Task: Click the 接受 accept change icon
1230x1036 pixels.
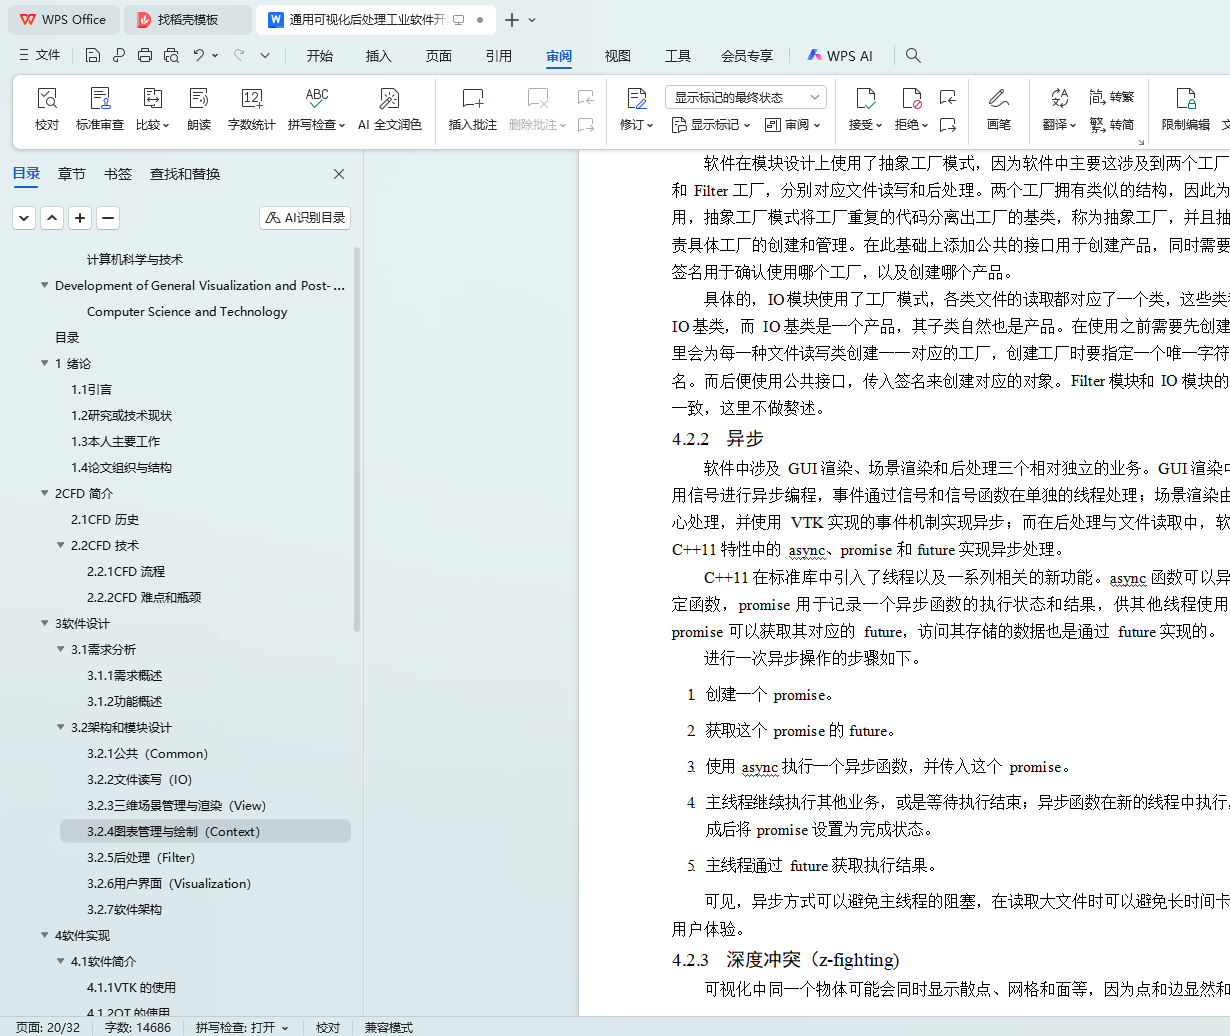Action: tap(866, 98)
